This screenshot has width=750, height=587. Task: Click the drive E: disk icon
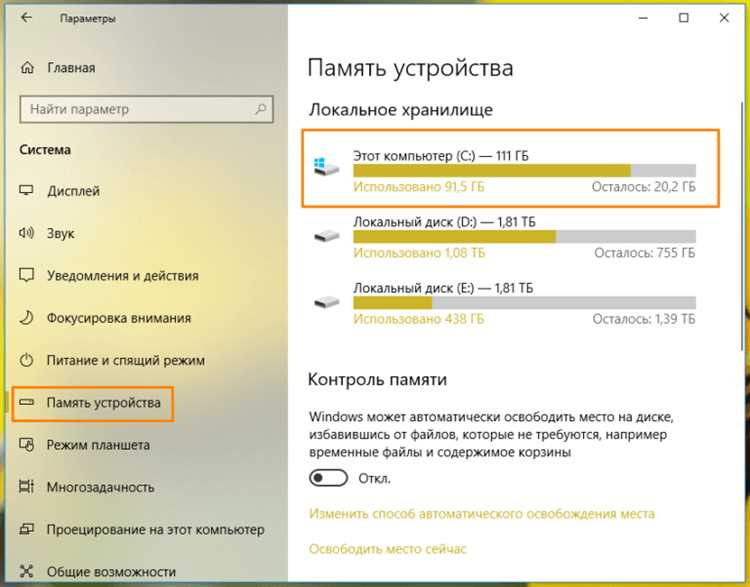click(x=326, y=301)
